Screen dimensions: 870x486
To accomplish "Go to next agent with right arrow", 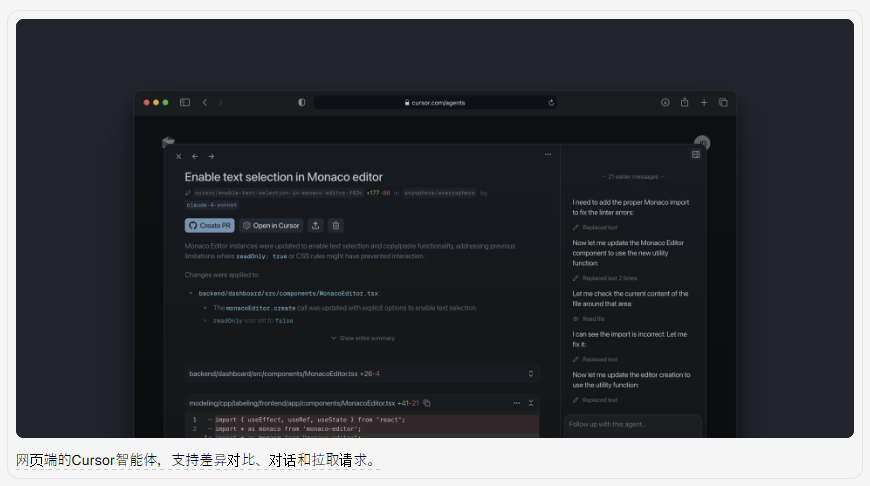I will point(211,156).
